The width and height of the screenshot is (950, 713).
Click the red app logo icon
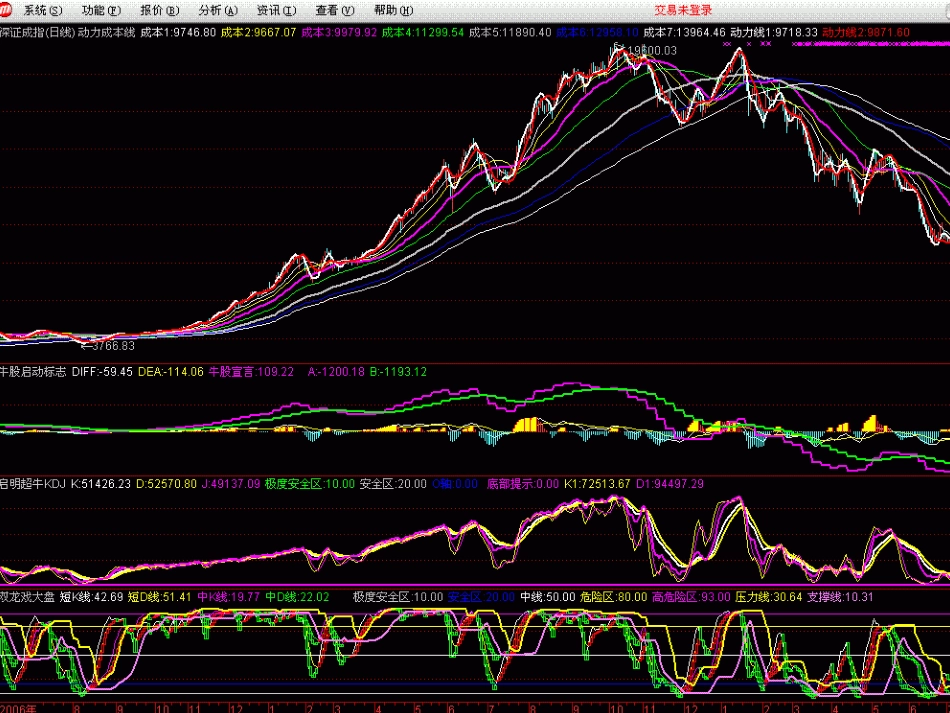[6, 9]
